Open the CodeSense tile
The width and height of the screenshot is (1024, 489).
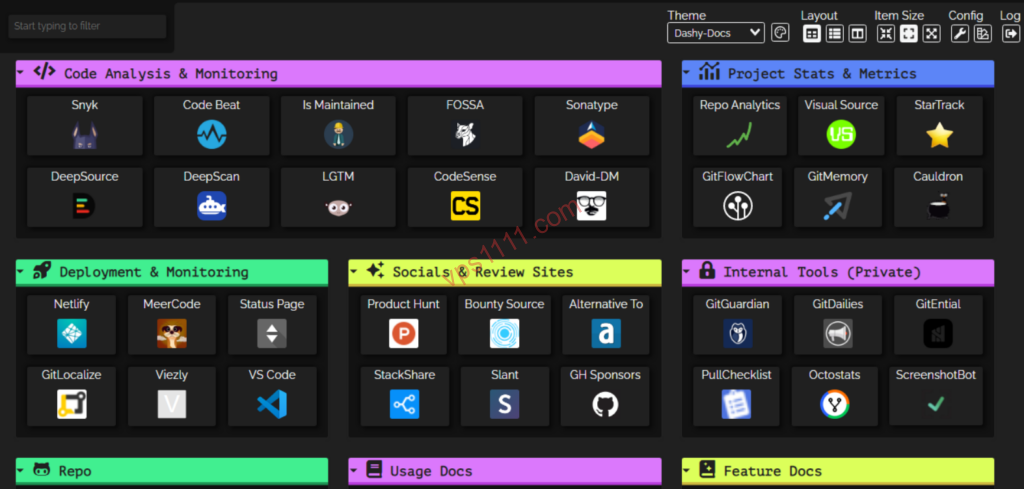pos(465,197)
